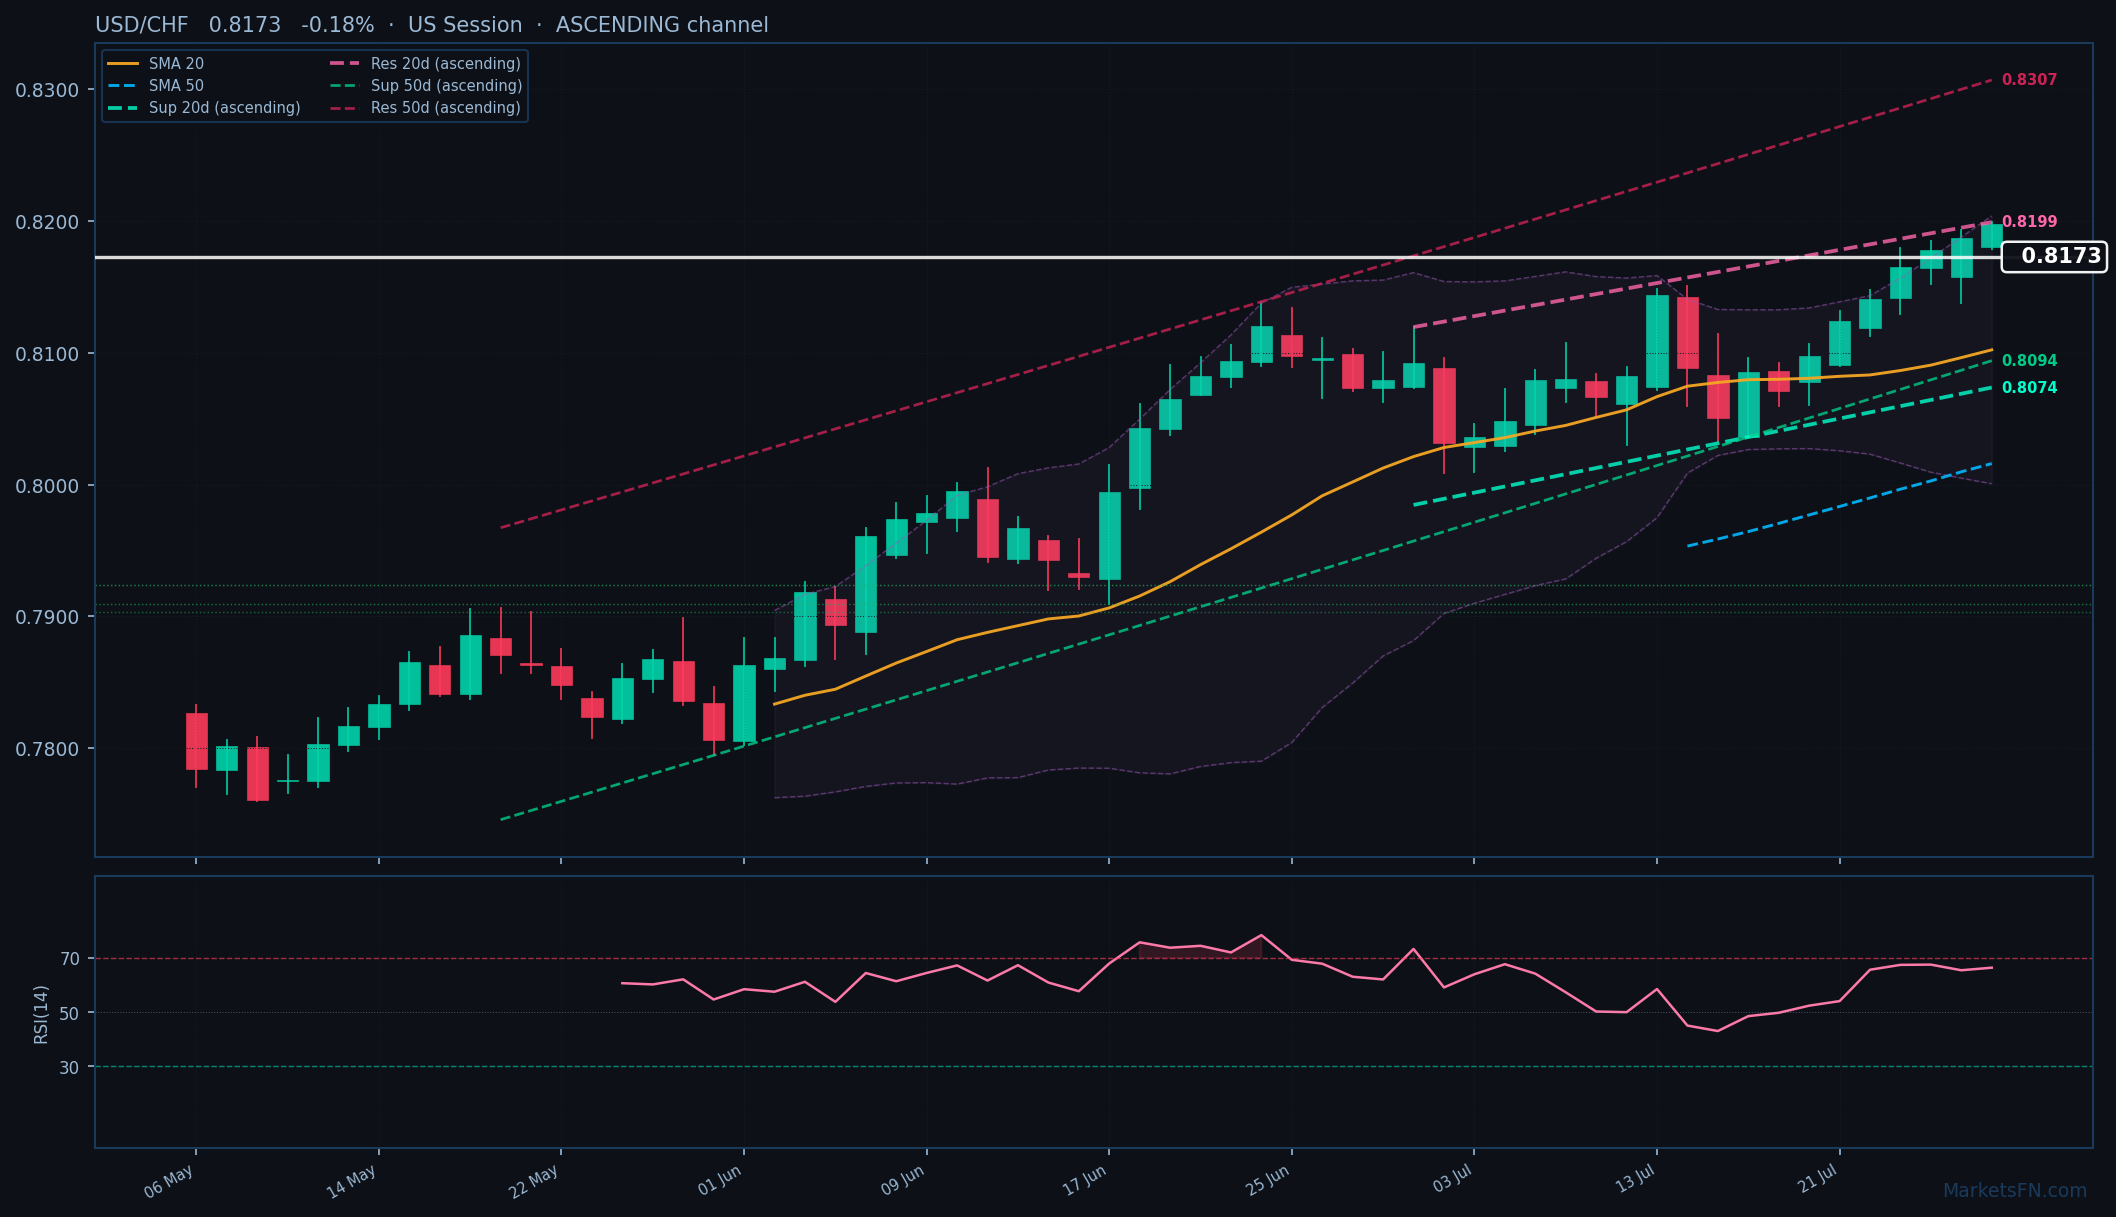
Task: Click the -0.18% change value in title
Action: pyautogui.click(x=338, y=25)
